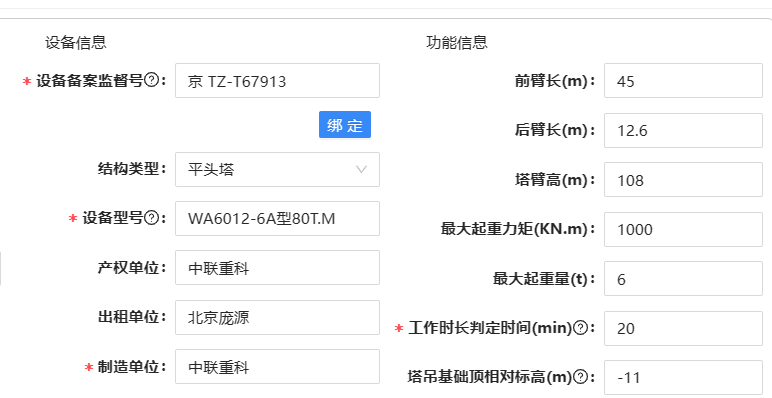Select the 后臂长(m) field showing 12.6
Image resolution: width=772 pixels, height=398 pixels.
pos(683,130)
